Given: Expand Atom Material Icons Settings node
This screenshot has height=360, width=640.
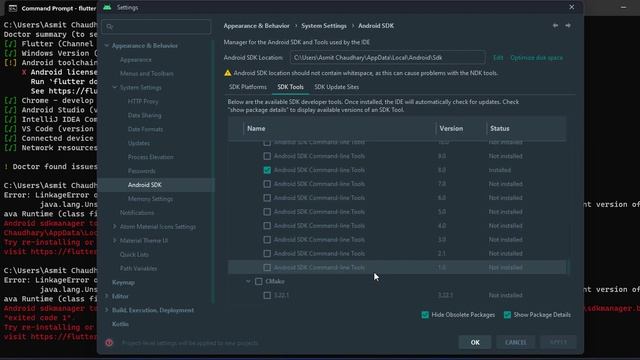Looking at the screenshot, I should tap(115, 227).
